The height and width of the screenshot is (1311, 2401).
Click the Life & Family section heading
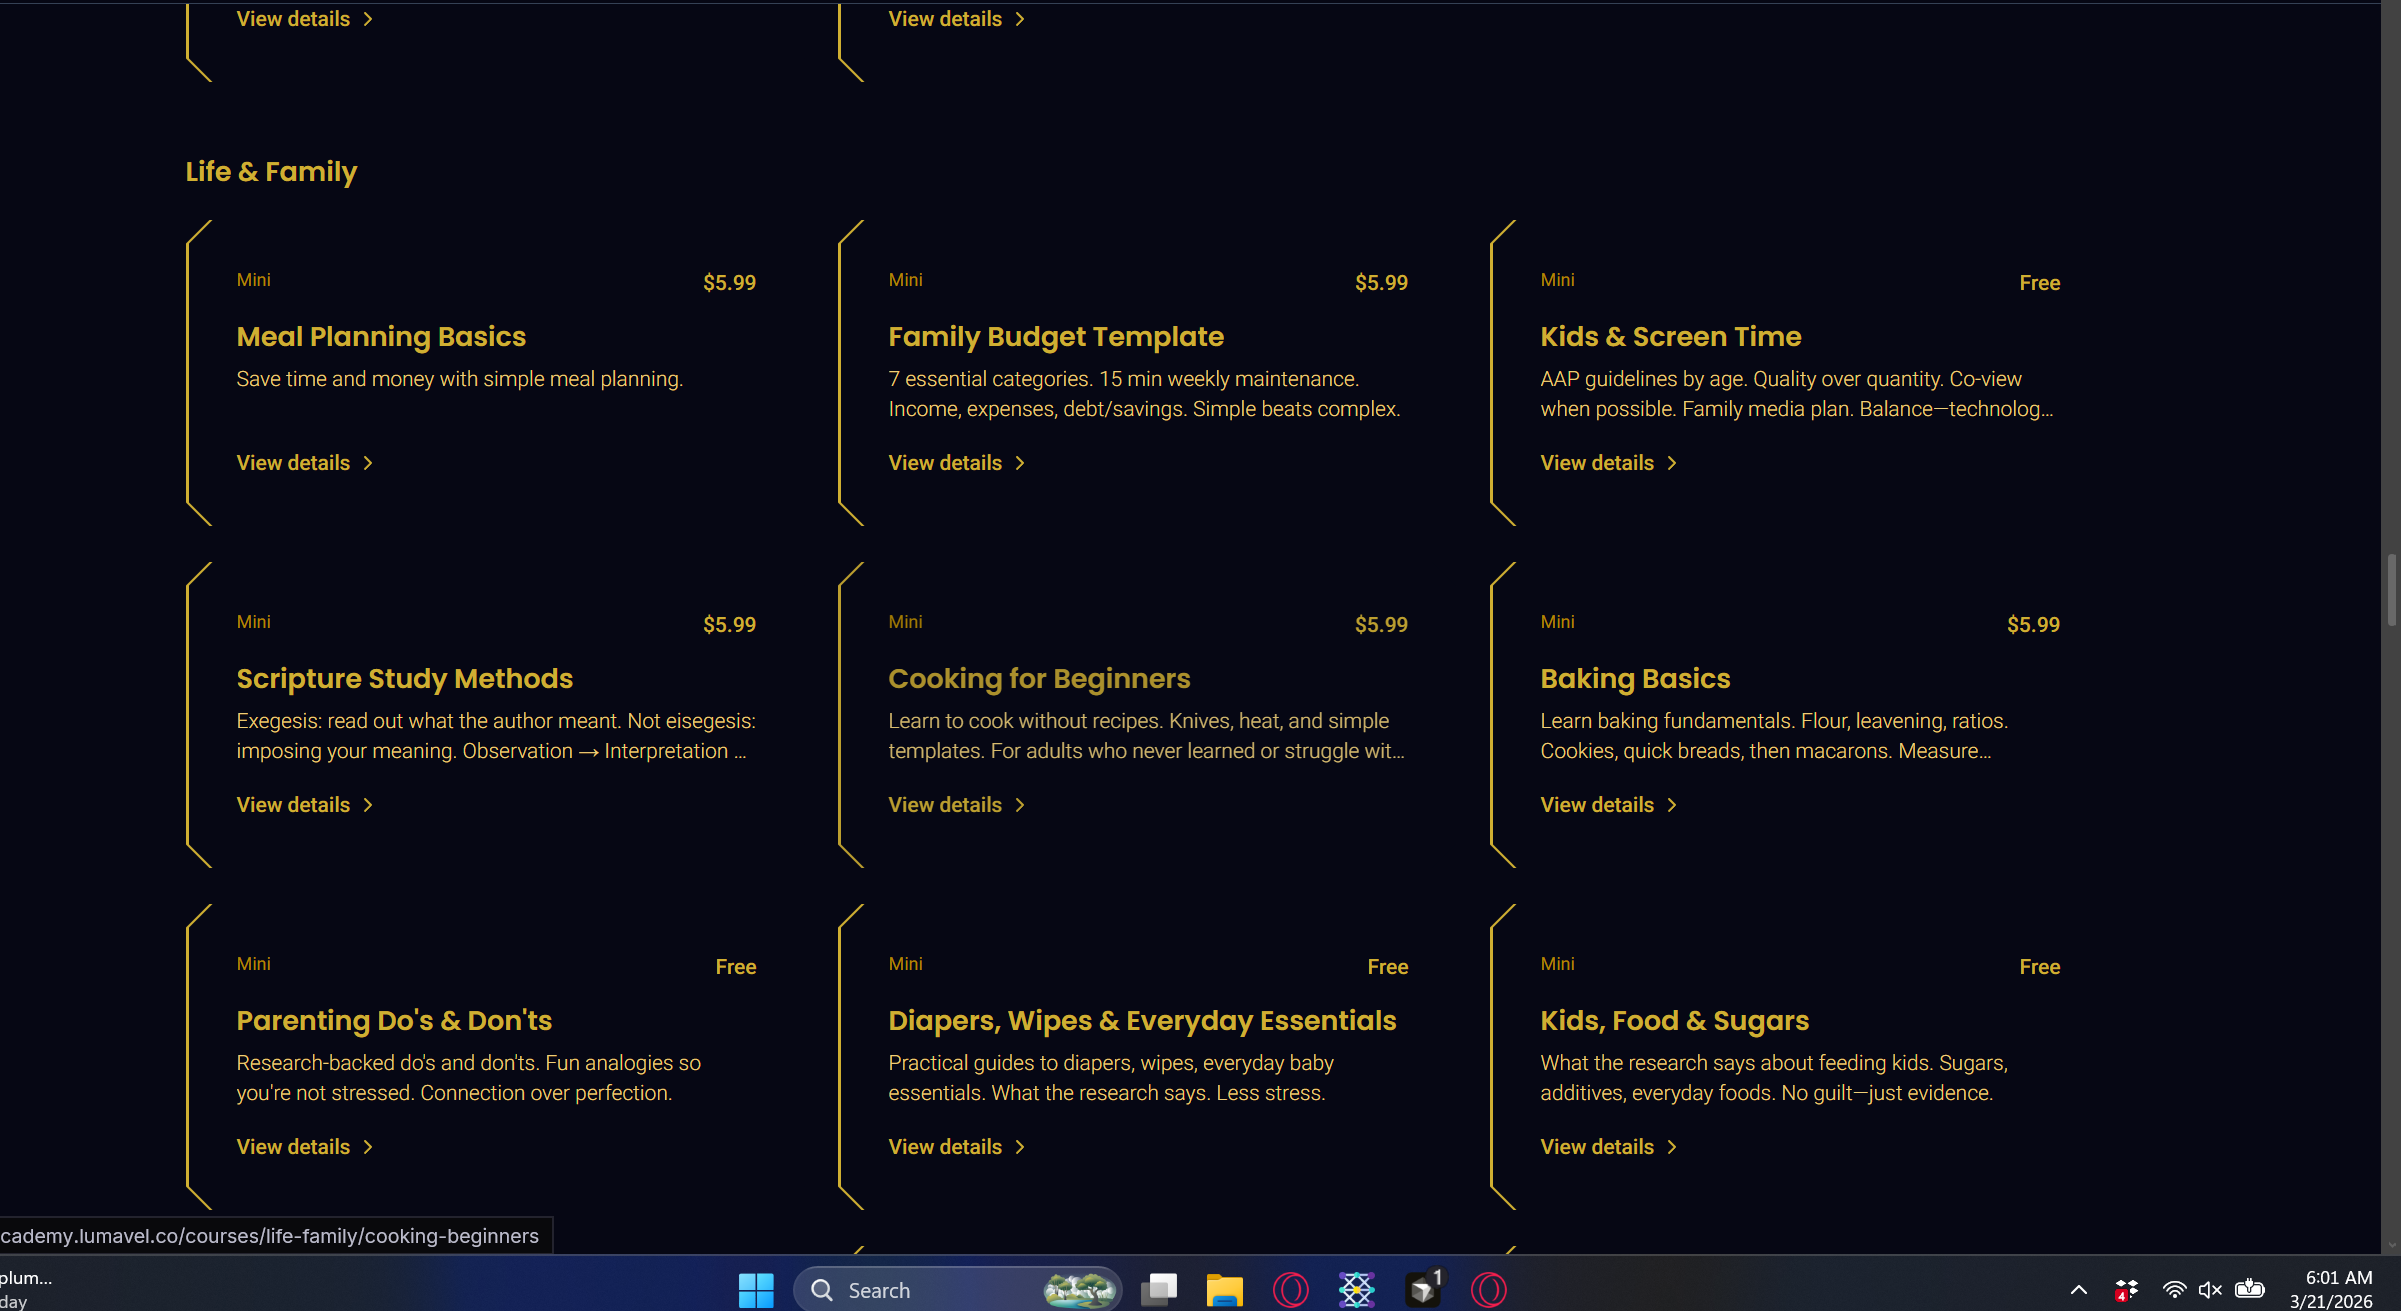coord(270,171)
